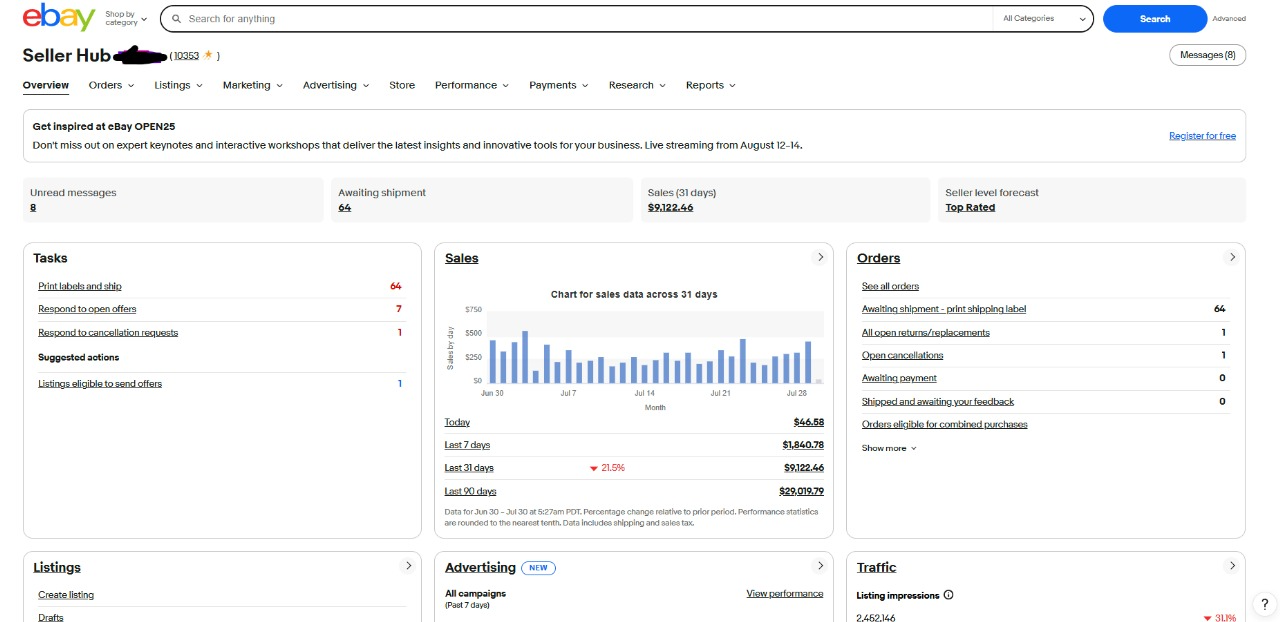Click the eBay logo
This screenshot has width=1280, height=622.
(x=59, y=17)
